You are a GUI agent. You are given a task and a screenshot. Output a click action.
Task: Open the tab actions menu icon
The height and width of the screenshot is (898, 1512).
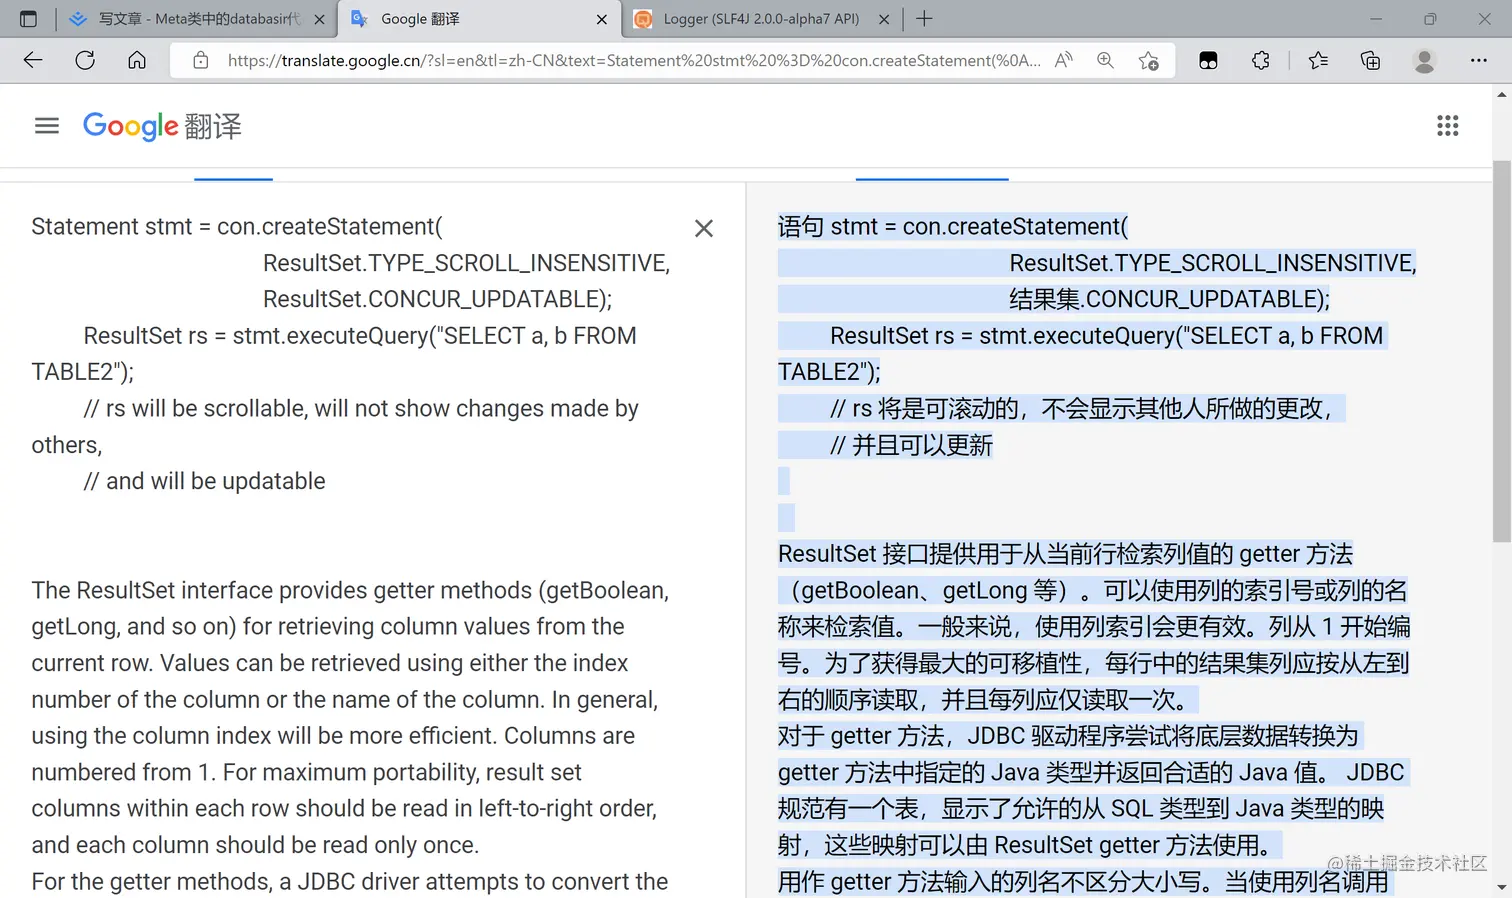click(x=28, y=19)
